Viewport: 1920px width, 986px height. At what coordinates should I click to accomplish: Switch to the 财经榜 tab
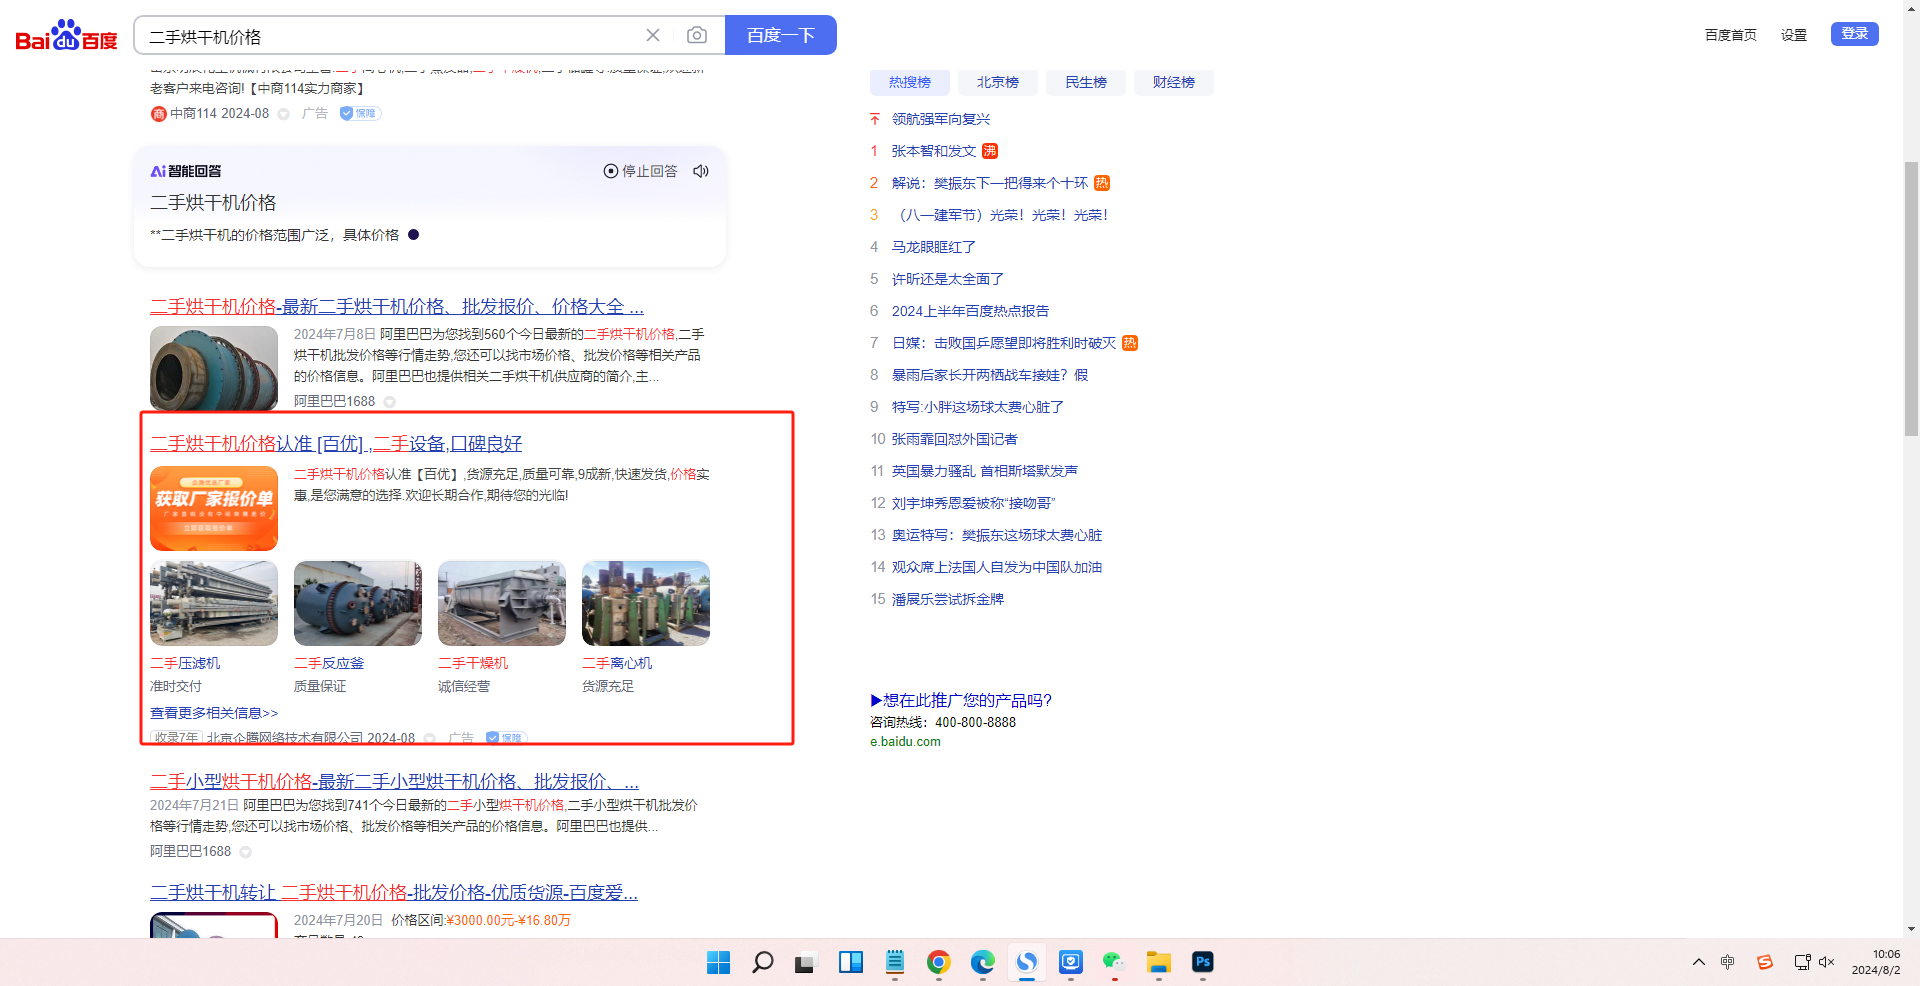point(1173,82)
